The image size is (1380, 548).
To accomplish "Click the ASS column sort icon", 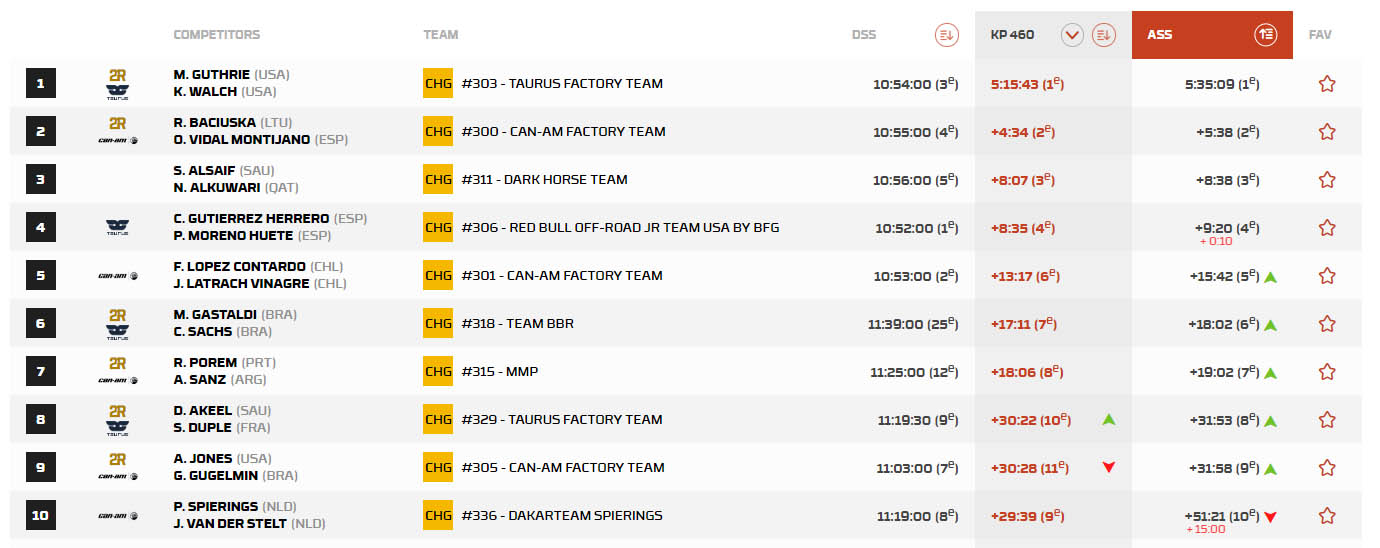I will click(x=1266, y=35).
